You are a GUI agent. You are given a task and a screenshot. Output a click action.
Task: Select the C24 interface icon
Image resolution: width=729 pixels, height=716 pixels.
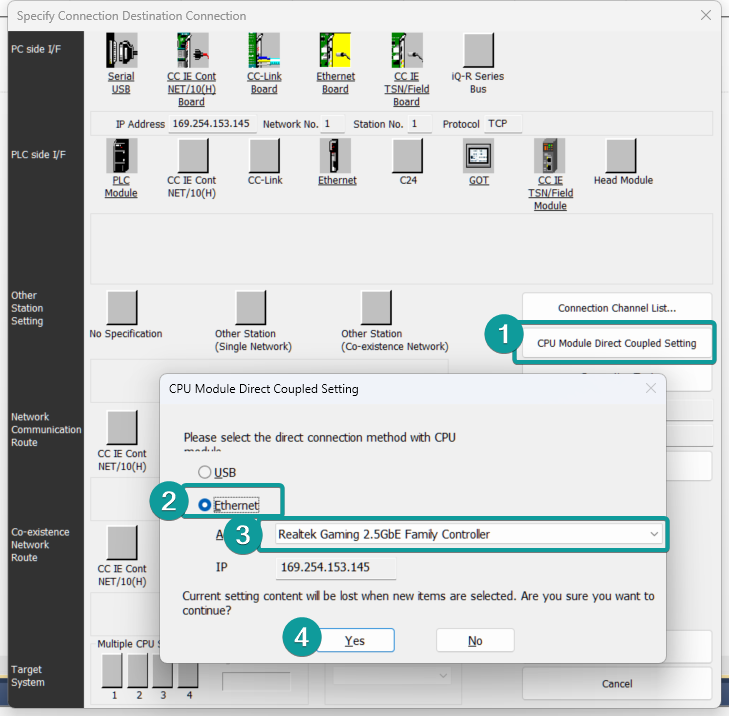pos(408,156)
